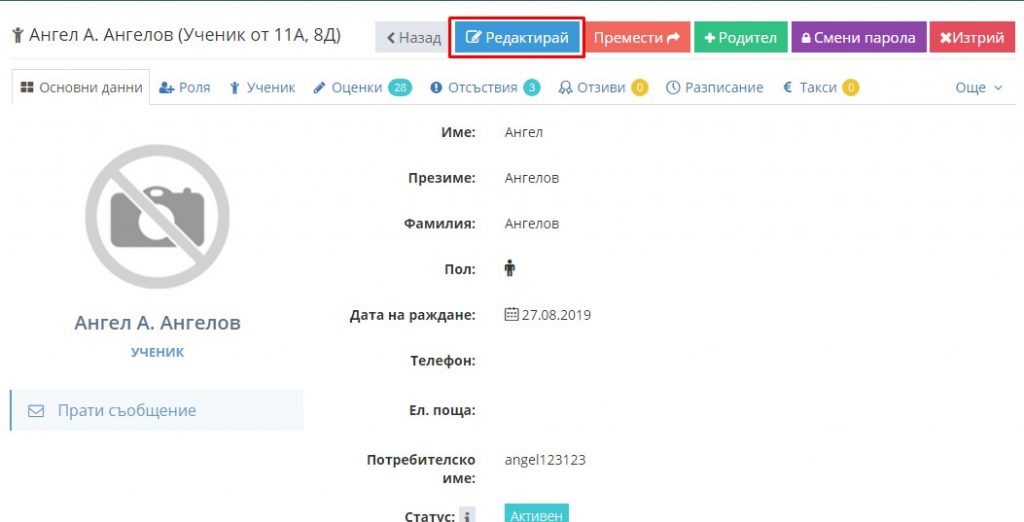
Task: Click the Премести move button
Action: (x=636, y=38)
